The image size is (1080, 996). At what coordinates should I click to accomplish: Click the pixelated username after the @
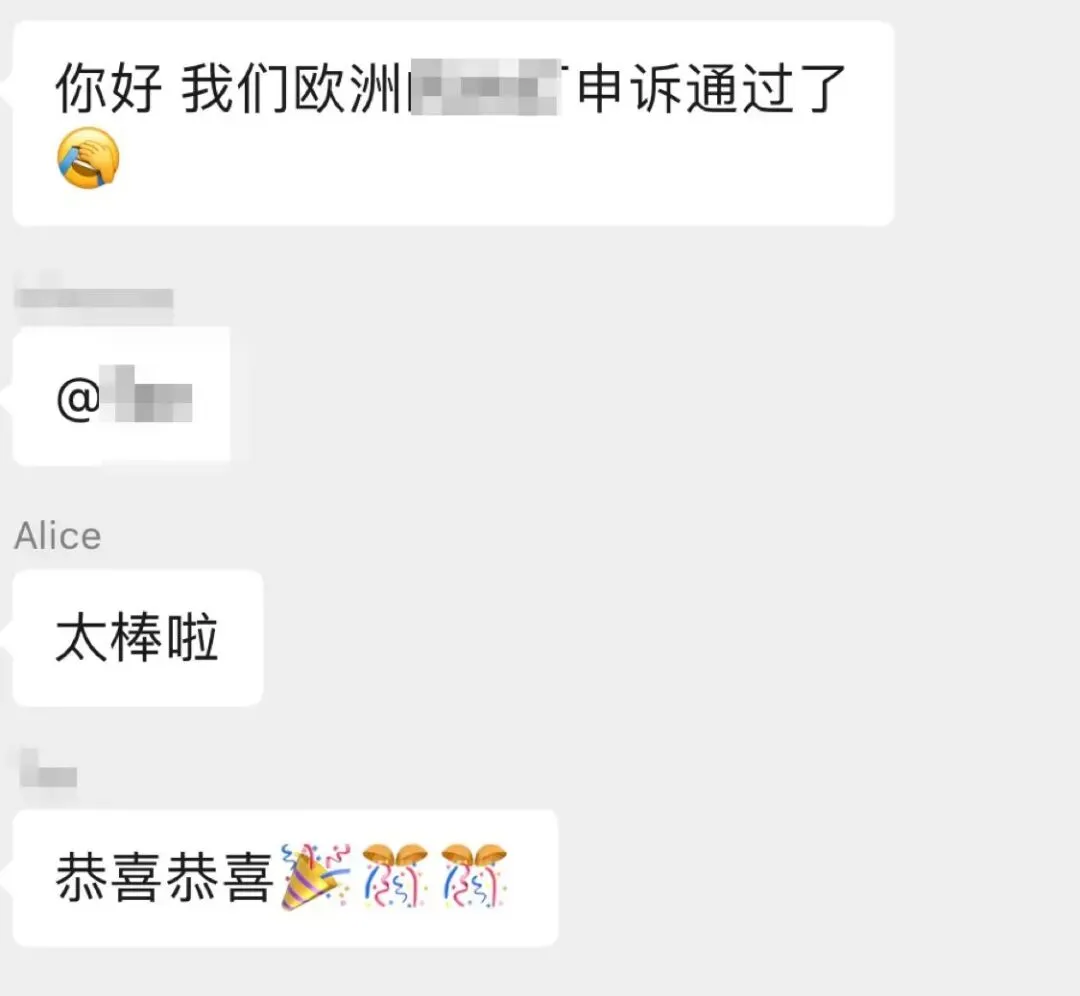click(x=146, y=393)
